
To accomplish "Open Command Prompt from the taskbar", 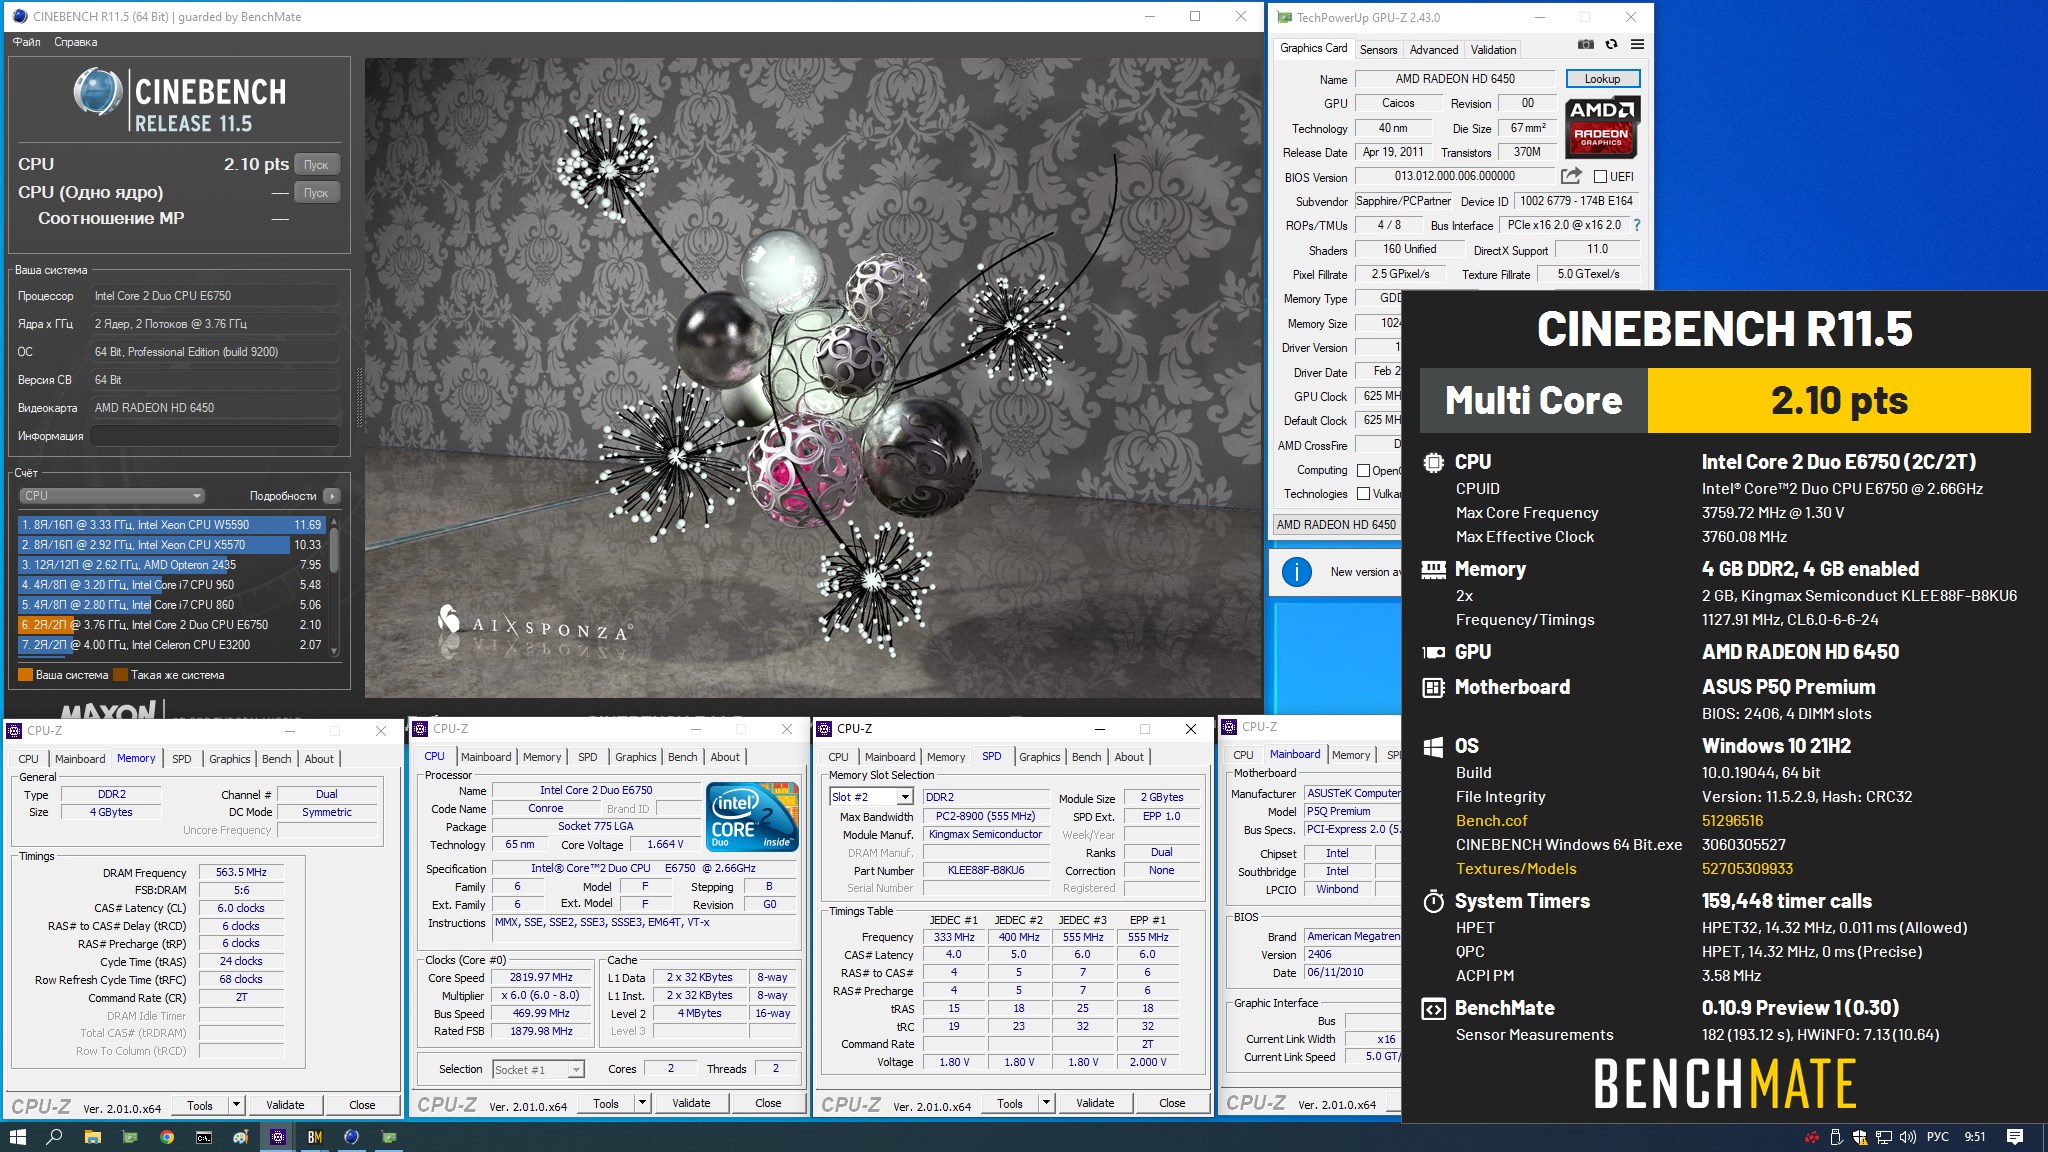I will tap(204, 1137).
